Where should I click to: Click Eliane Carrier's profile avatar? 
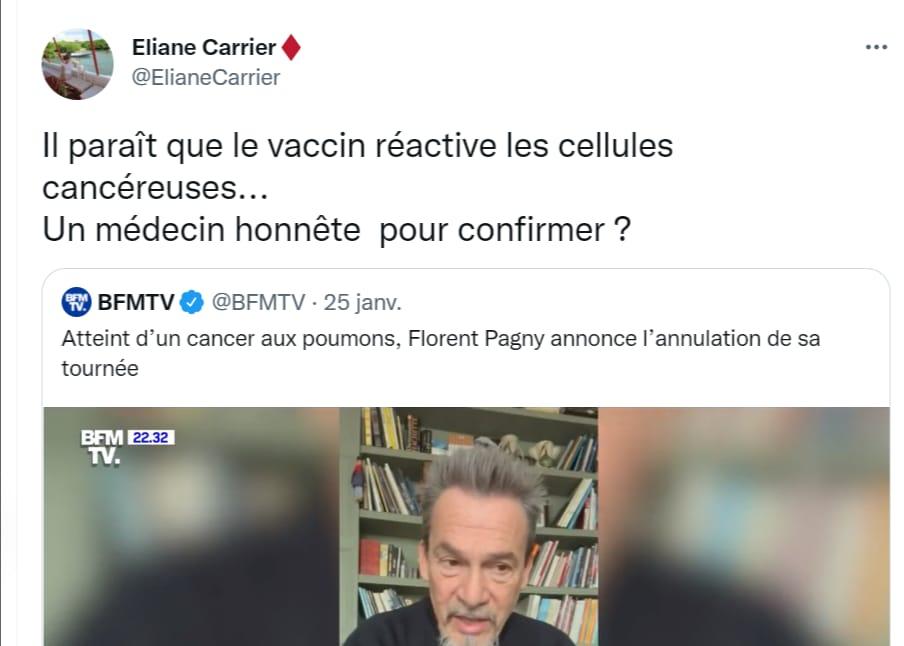77,64
